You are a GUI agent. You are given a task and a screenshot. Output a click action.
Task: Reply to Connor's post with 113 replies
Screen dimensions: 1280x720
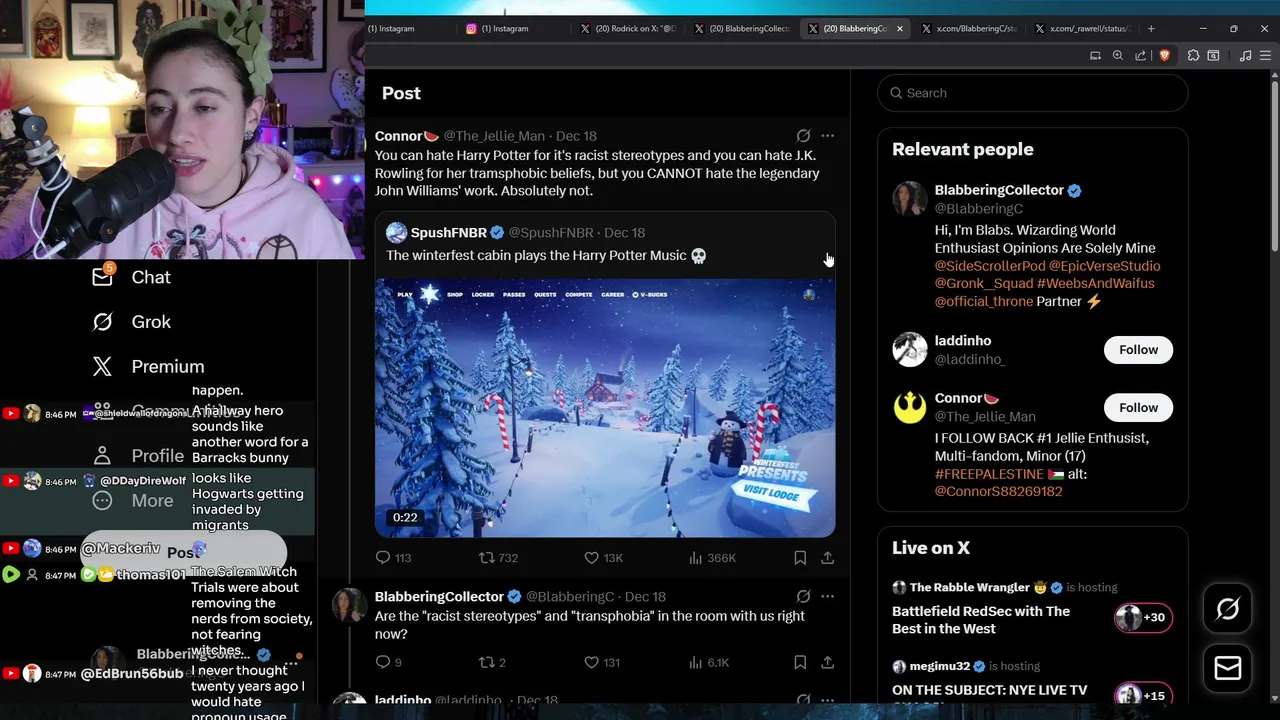pyautogui.click(x=393, y=558)
